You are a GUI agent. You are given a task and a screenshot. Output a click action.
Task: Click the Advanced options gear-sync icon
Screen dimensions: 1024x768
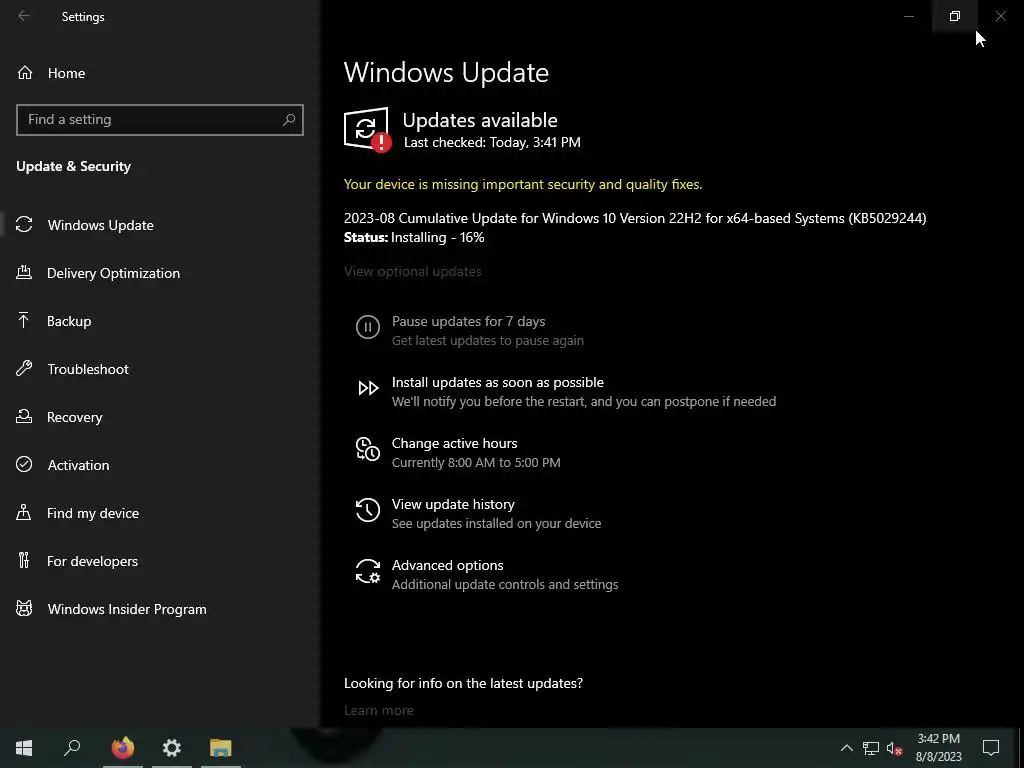coord(368,571)
